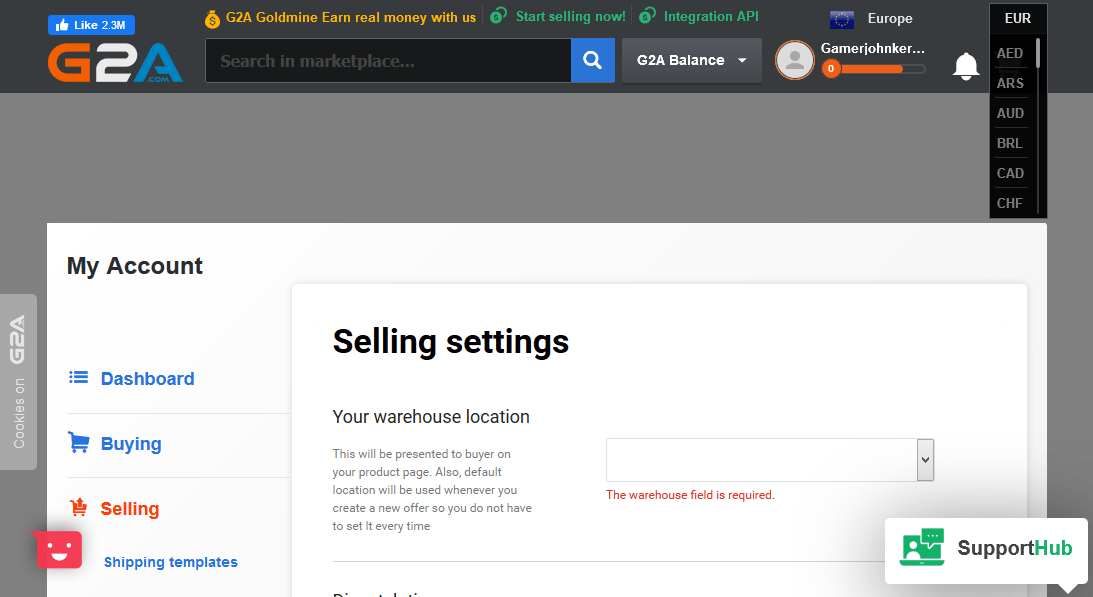Open the red chat bubble widget
The height and width of the screenshot is (597, 1093).
(58, 549)
